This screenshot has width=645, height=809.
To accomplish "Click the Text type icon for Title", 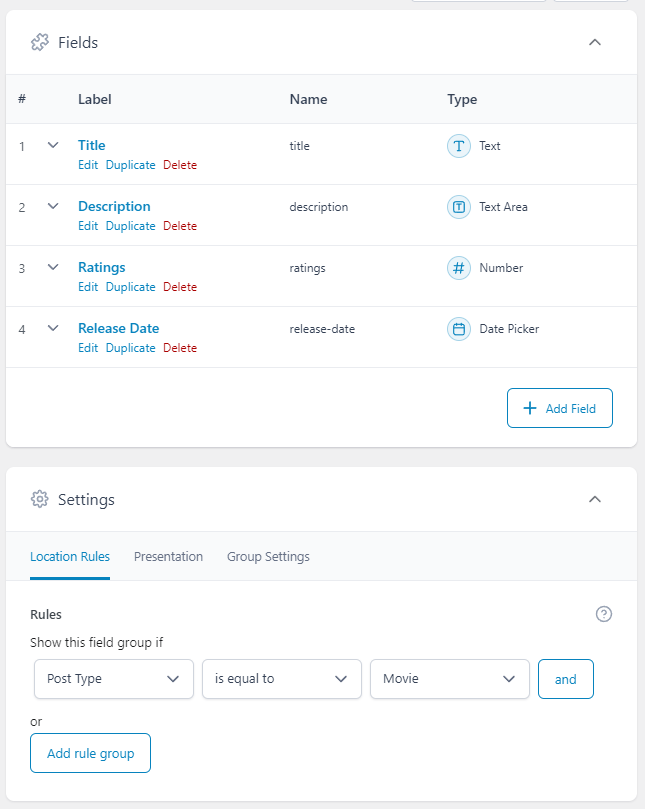I will [x=458, y=146].
